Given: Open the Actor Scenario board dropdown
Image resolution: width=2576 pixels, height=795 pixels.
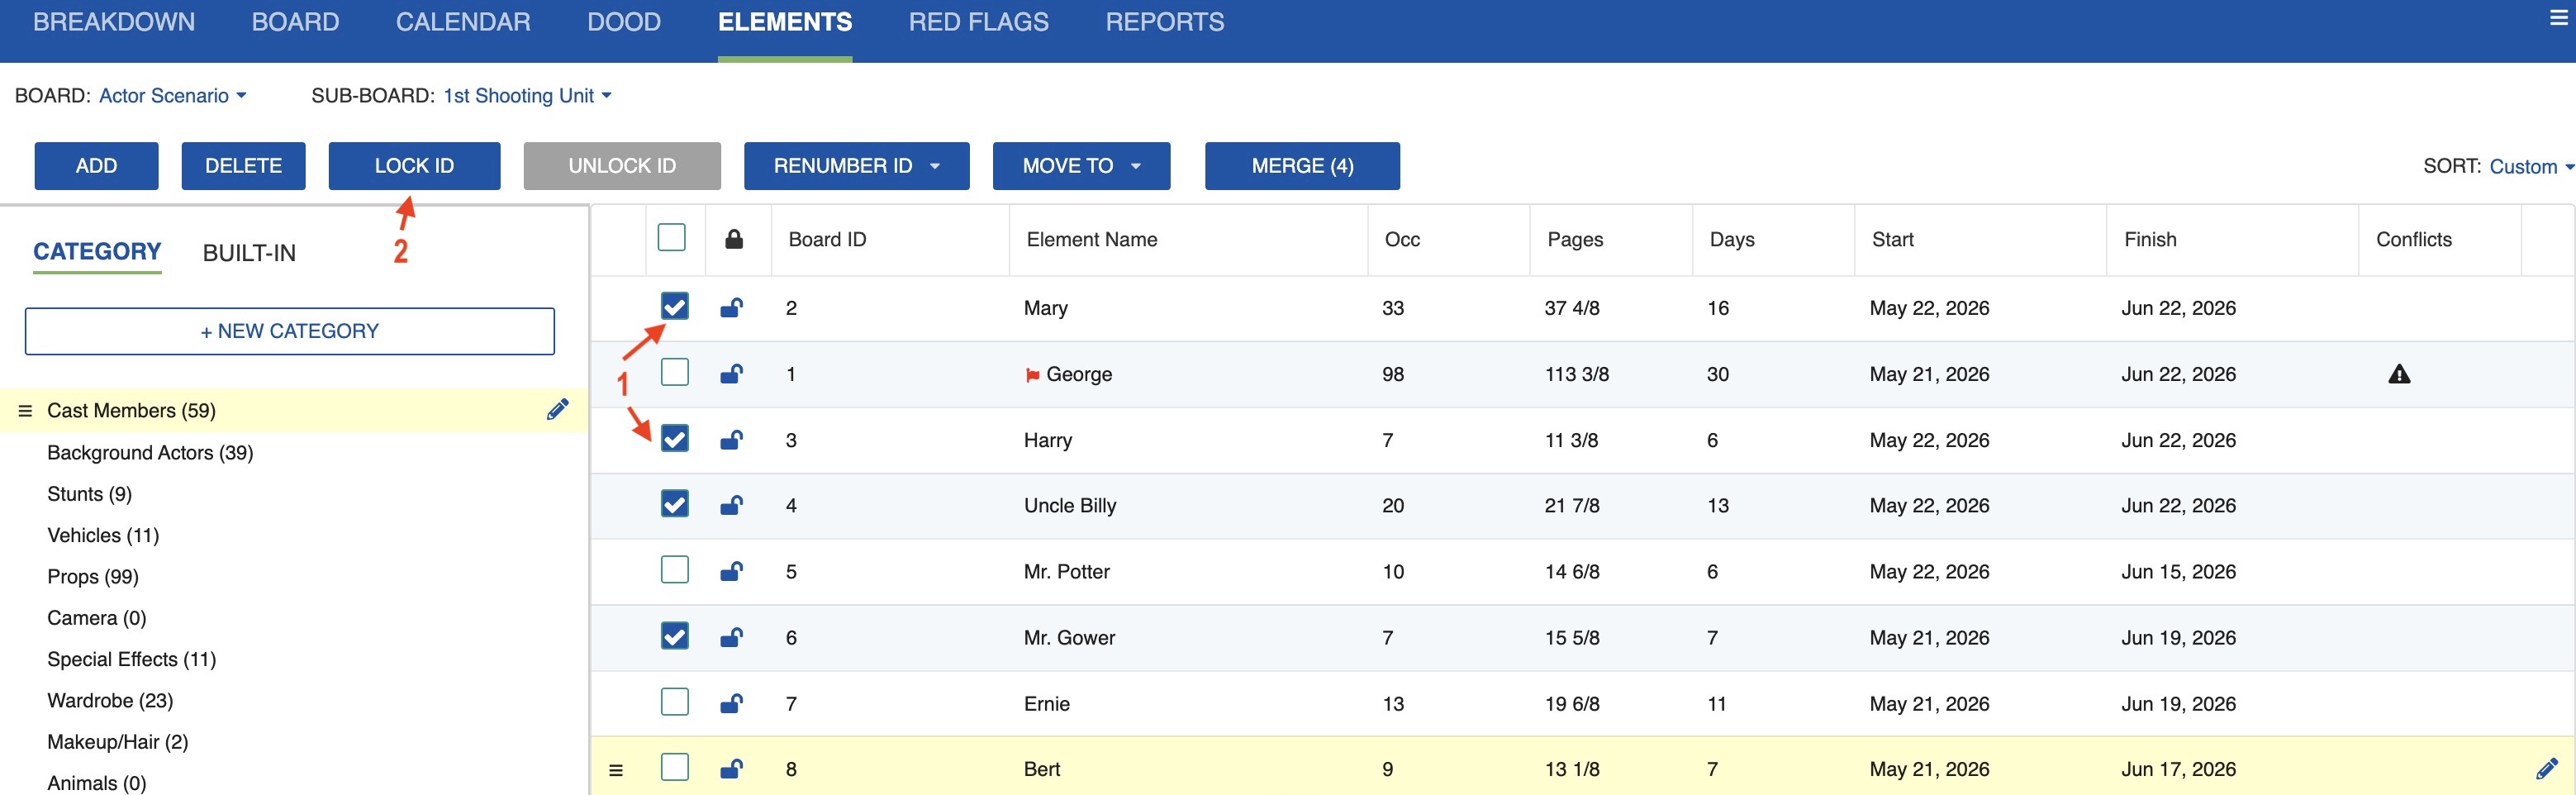Looking at the screenshot, I should tap(172, 96).
